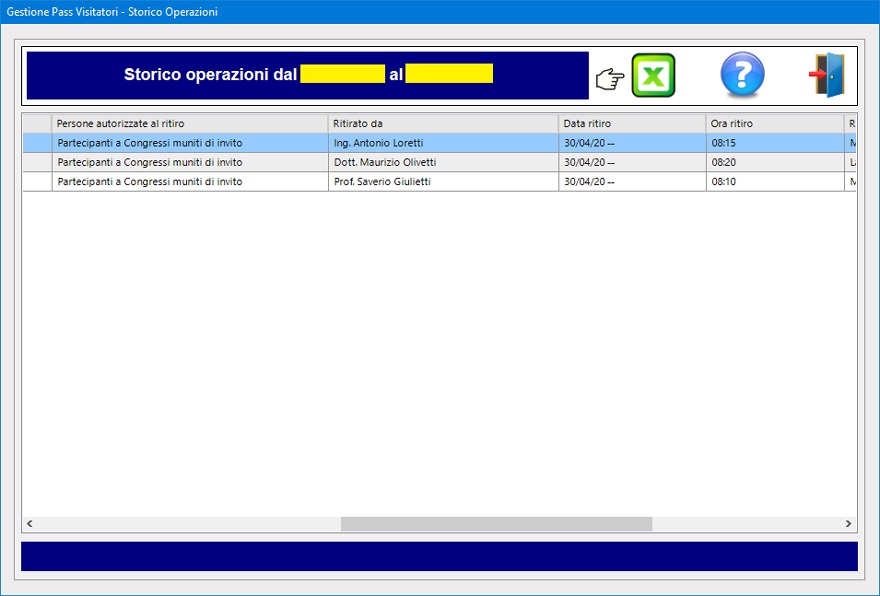Exit the window using the door icon
The width and height of the screenshot is (880, 596).
[x=827, y=76]
